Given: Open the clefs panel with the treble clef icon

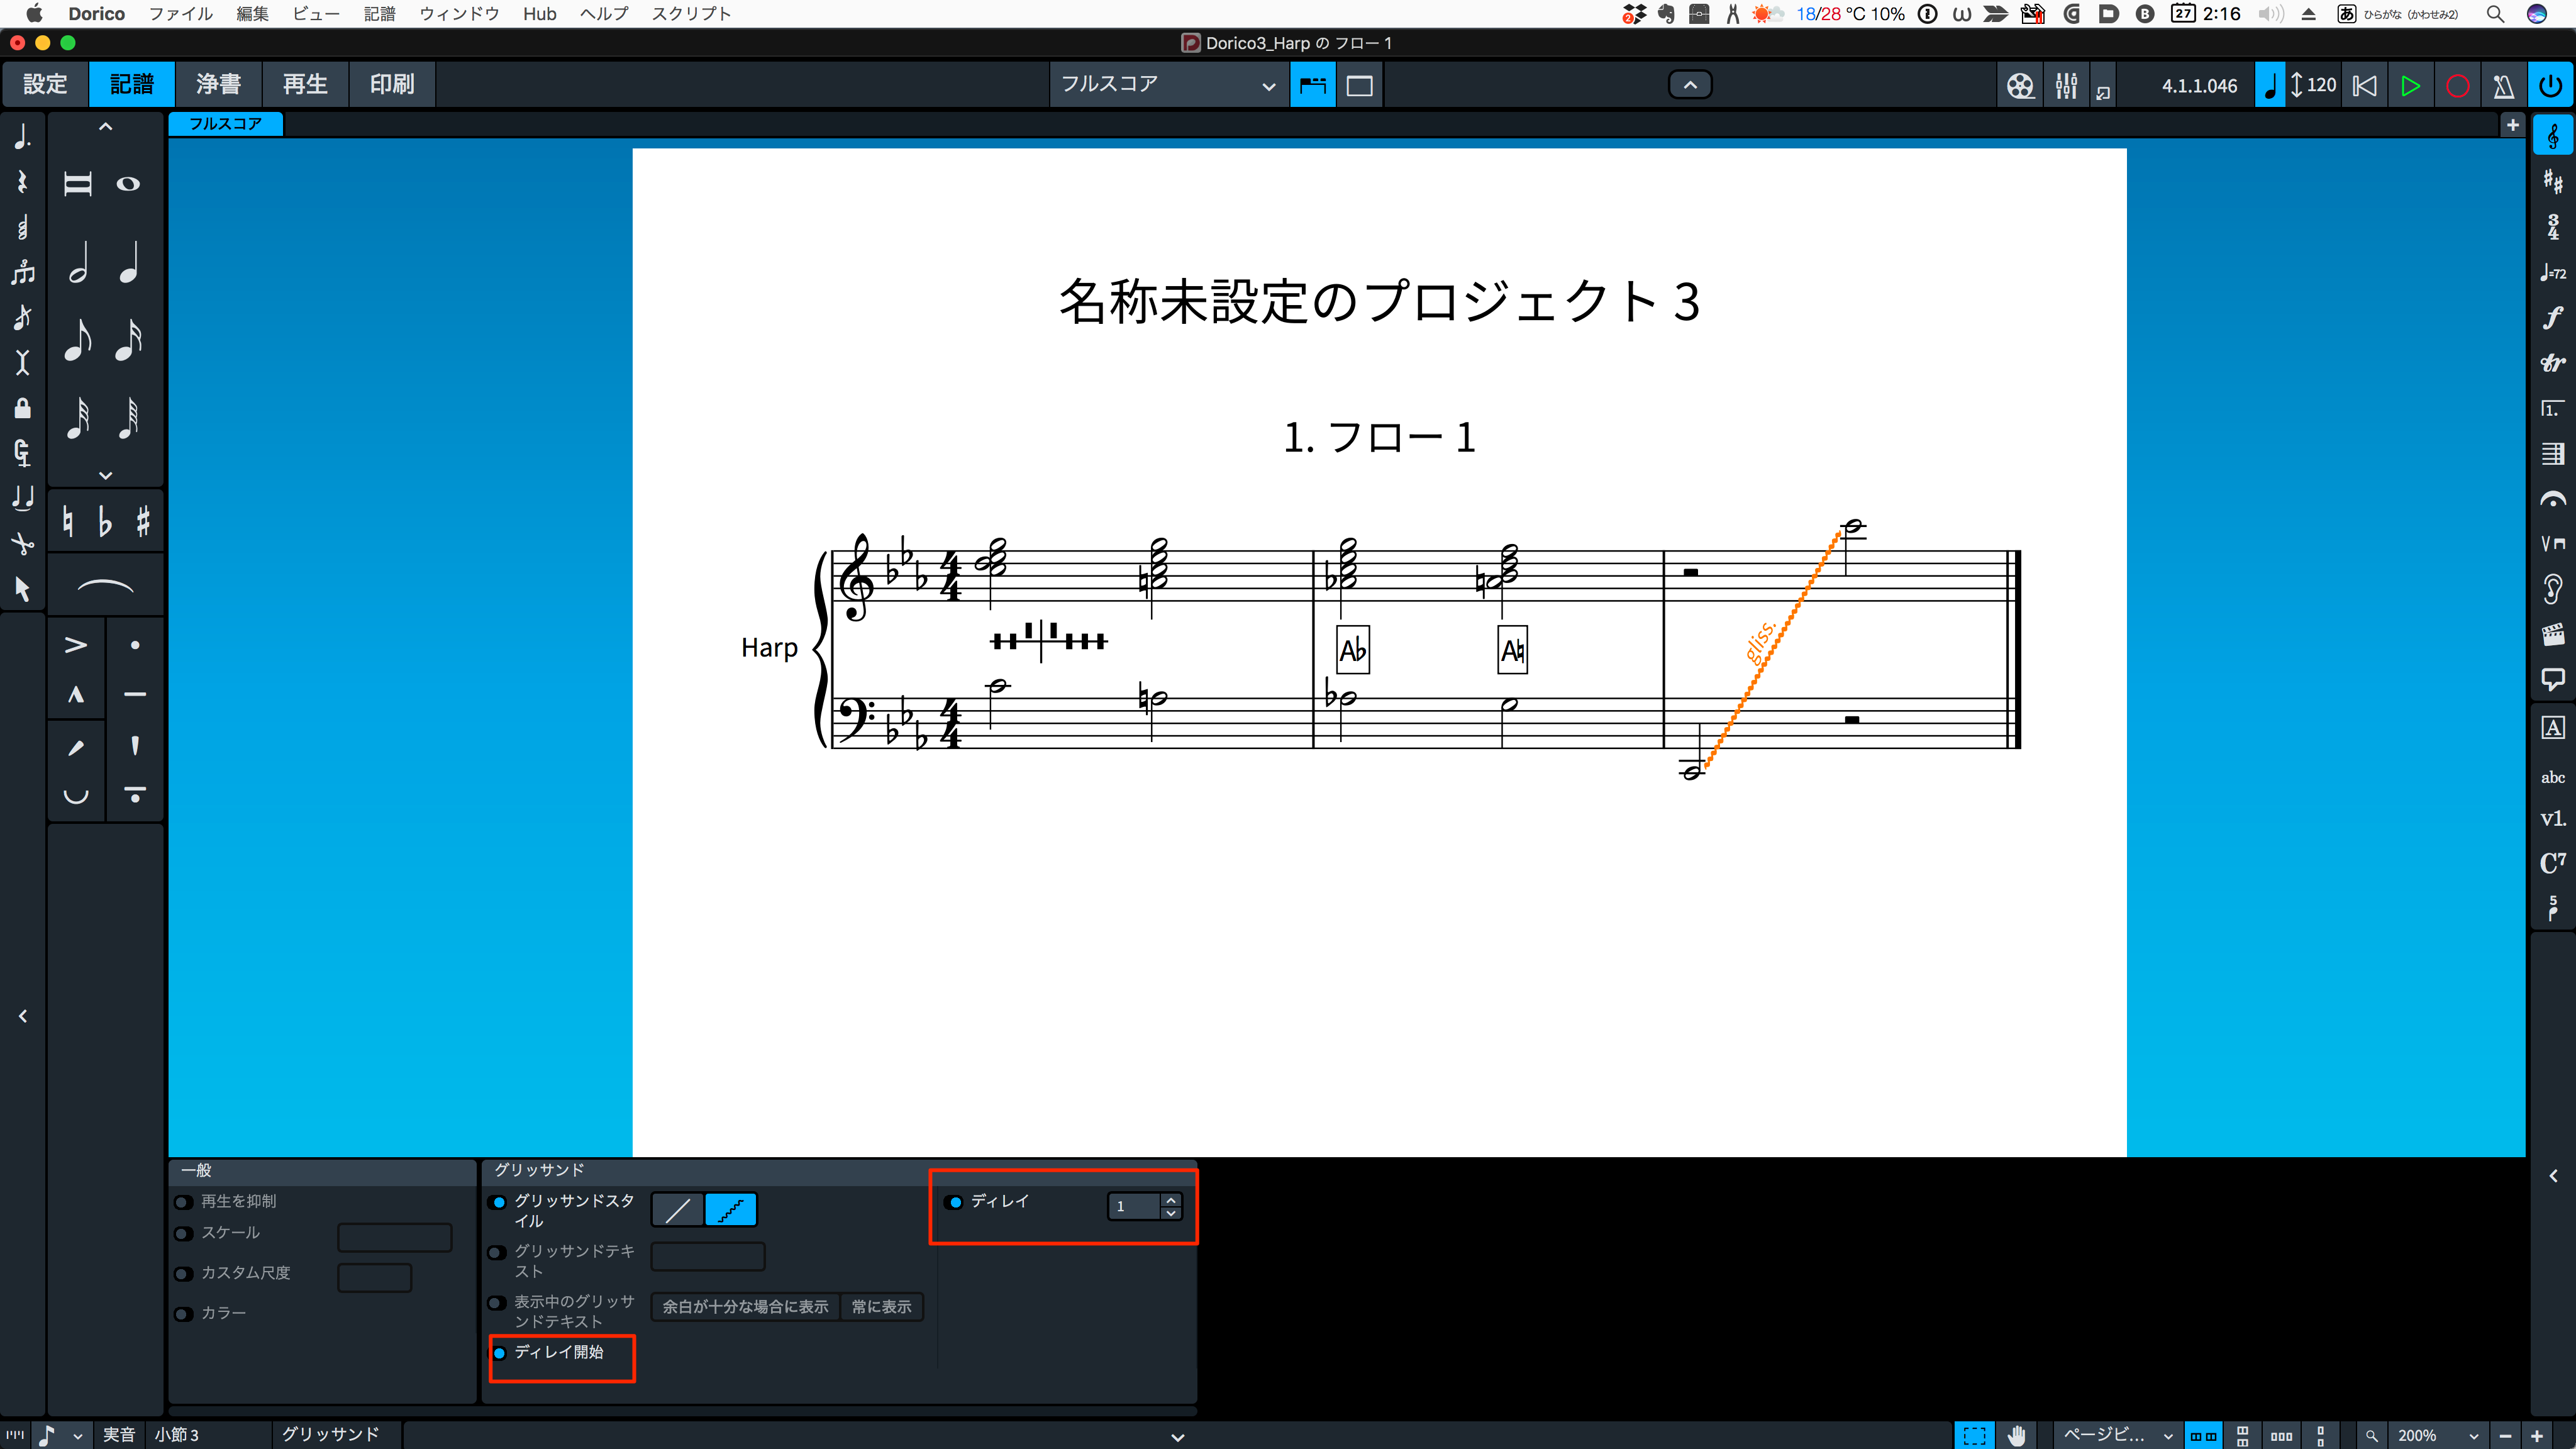Looking at the screenshot, I should tap(2552, 136).
